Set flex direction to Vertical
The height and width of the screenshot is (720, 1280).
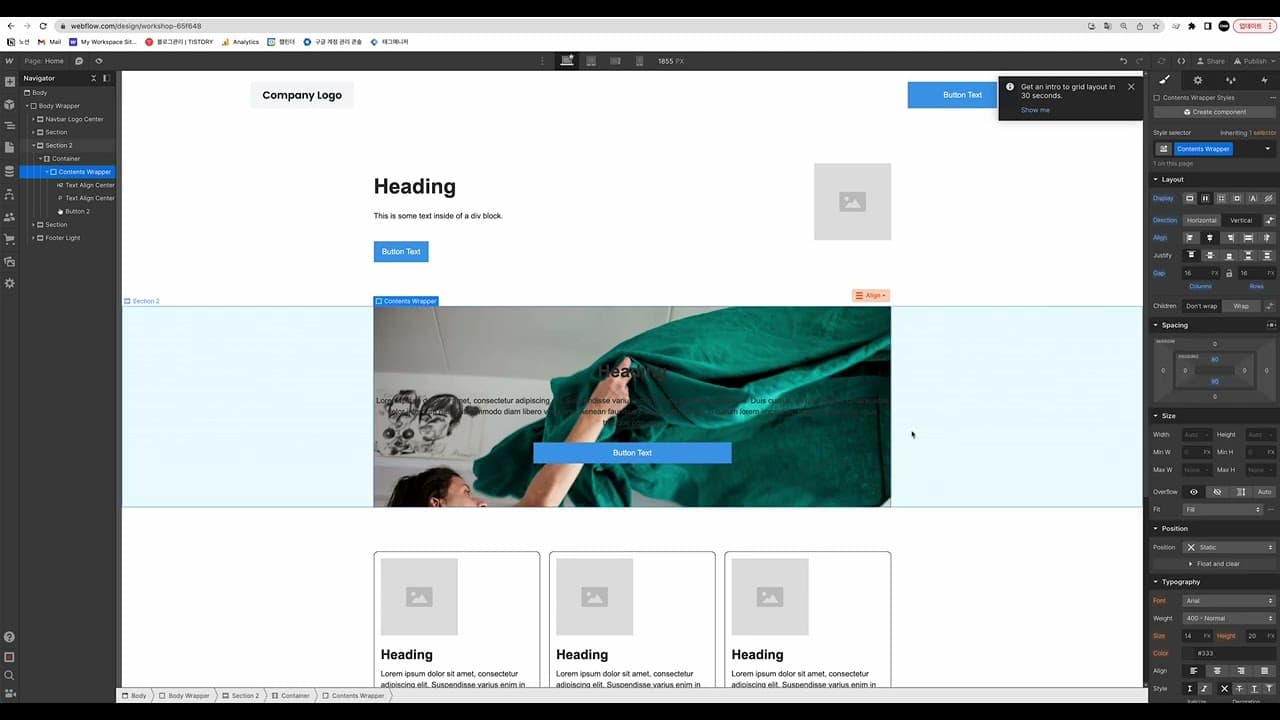(x=1240, y=220)
